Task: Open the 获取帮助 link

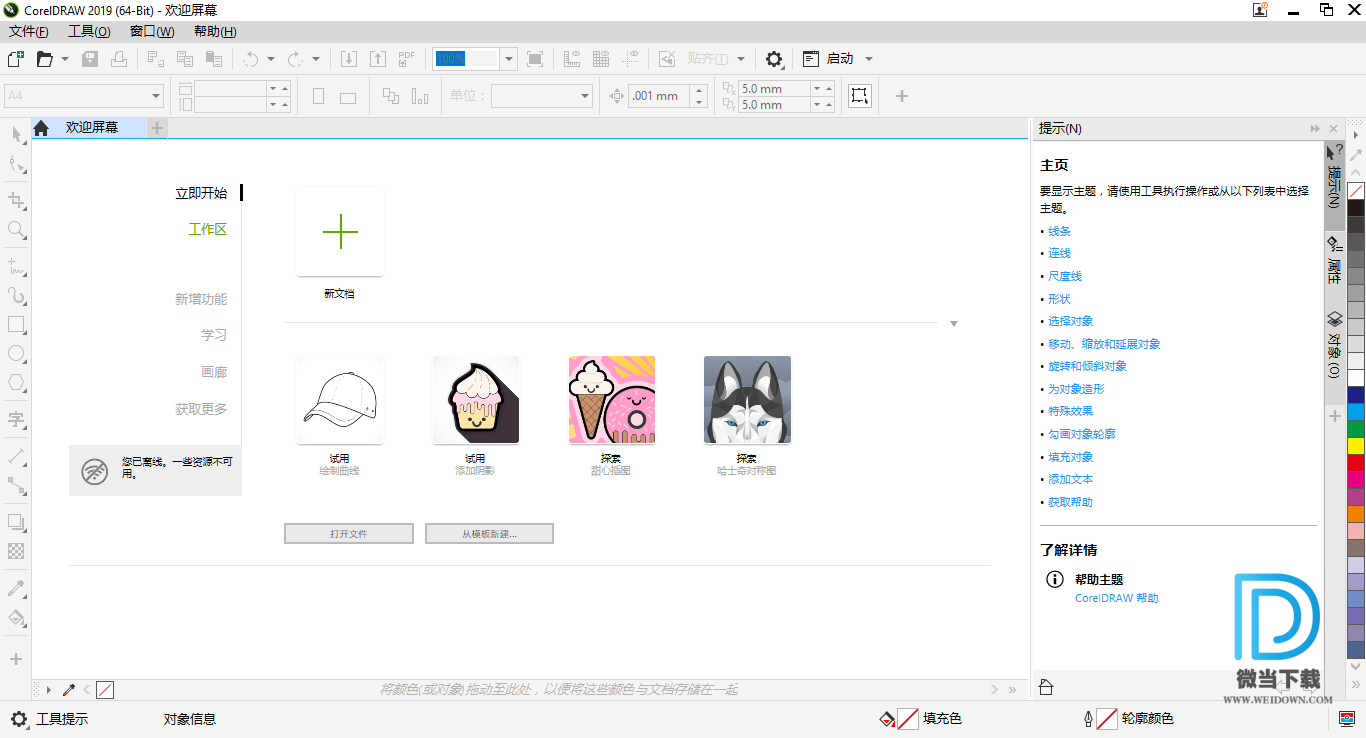Action: tap(1070, 502)
